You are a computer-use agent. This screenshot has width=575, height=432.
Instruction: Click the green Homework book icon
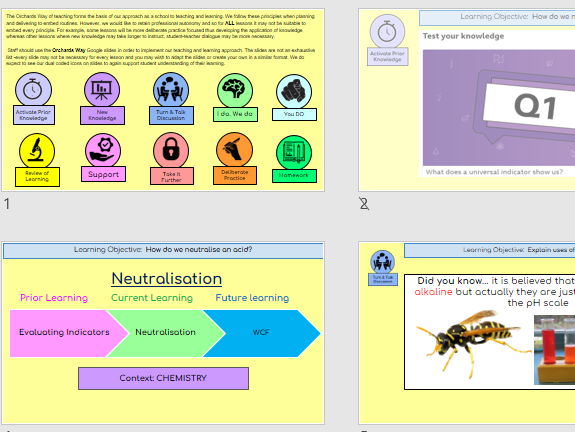pyautogui.click(x=294, y=153)
